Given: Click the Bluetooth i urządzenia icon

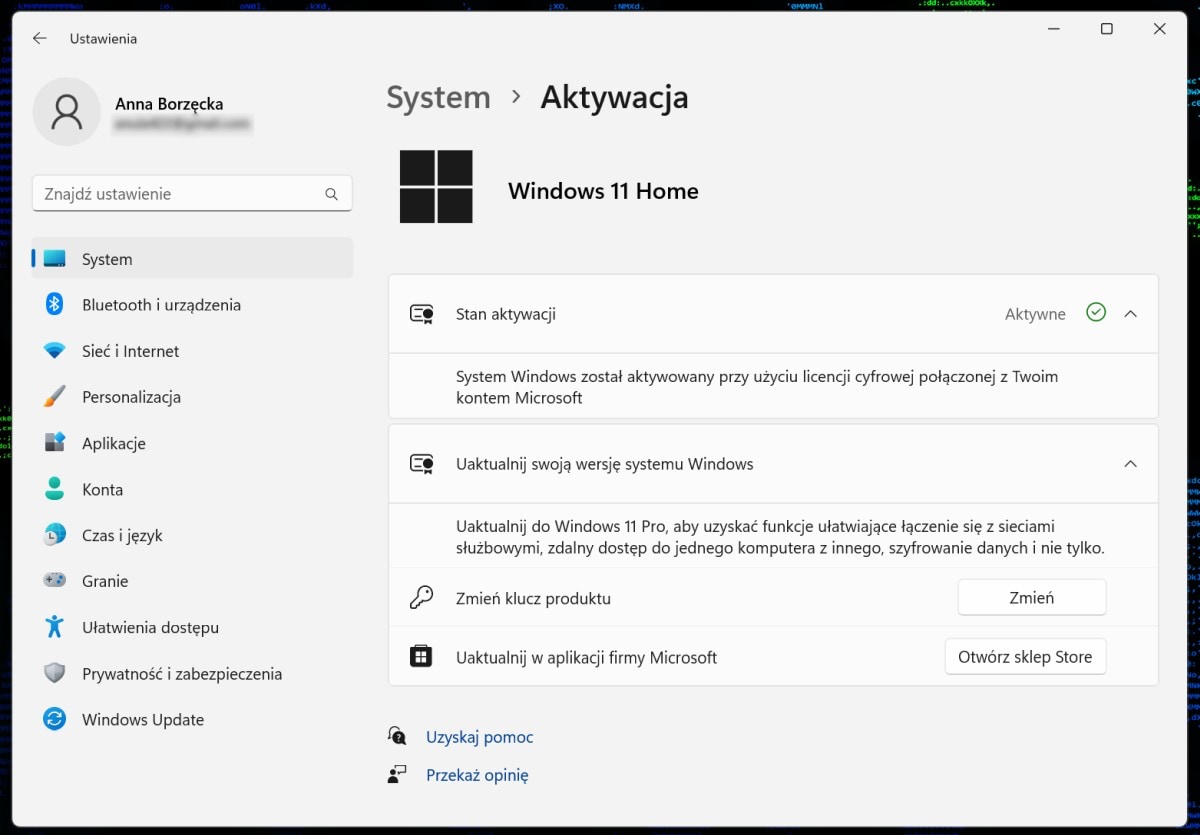Looking at the screenshot, I should 55,305.
